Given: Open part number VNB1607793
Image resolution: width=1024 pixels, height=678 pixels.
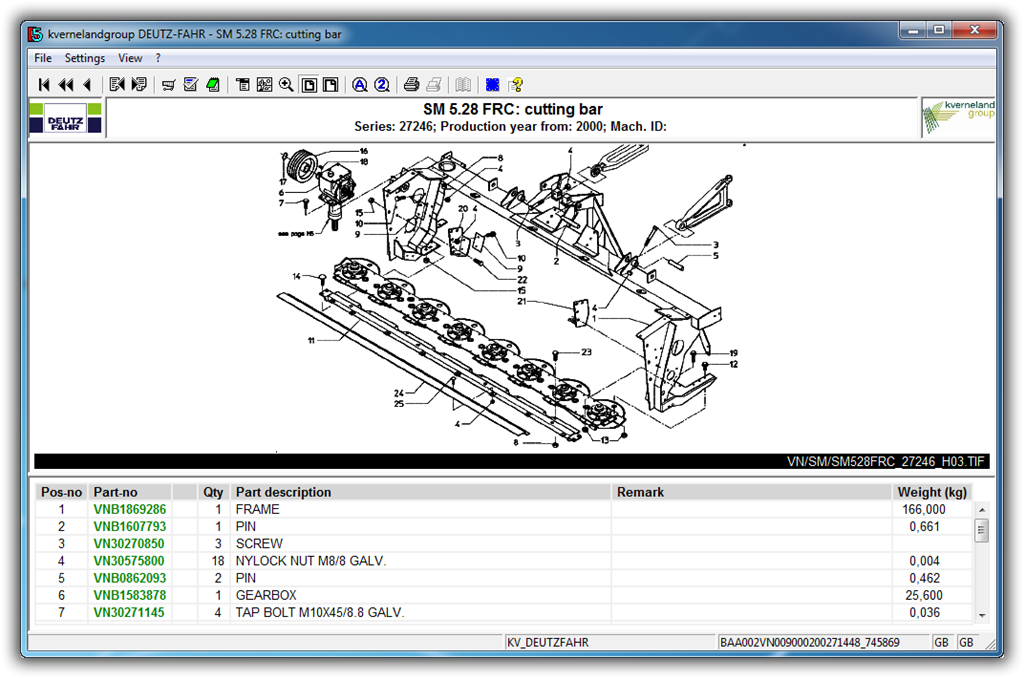Looking at the screenshot, I should (x=129, y=526).
